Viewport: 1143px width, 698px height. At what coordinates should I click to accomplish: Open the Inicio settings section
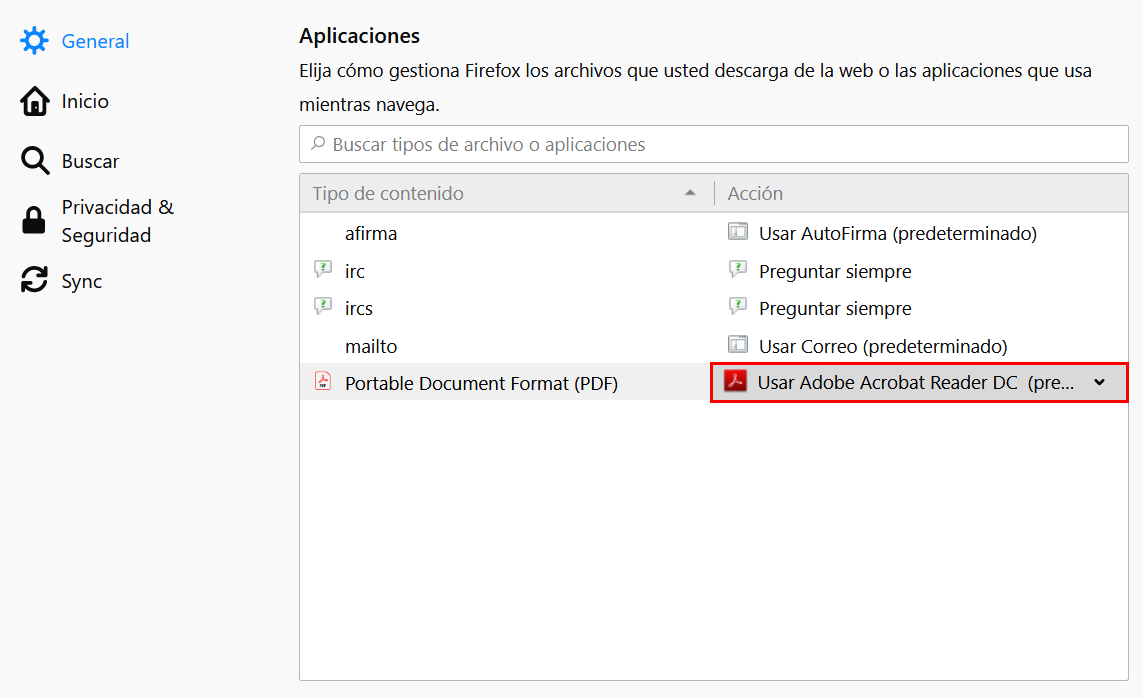pos(85,101)
